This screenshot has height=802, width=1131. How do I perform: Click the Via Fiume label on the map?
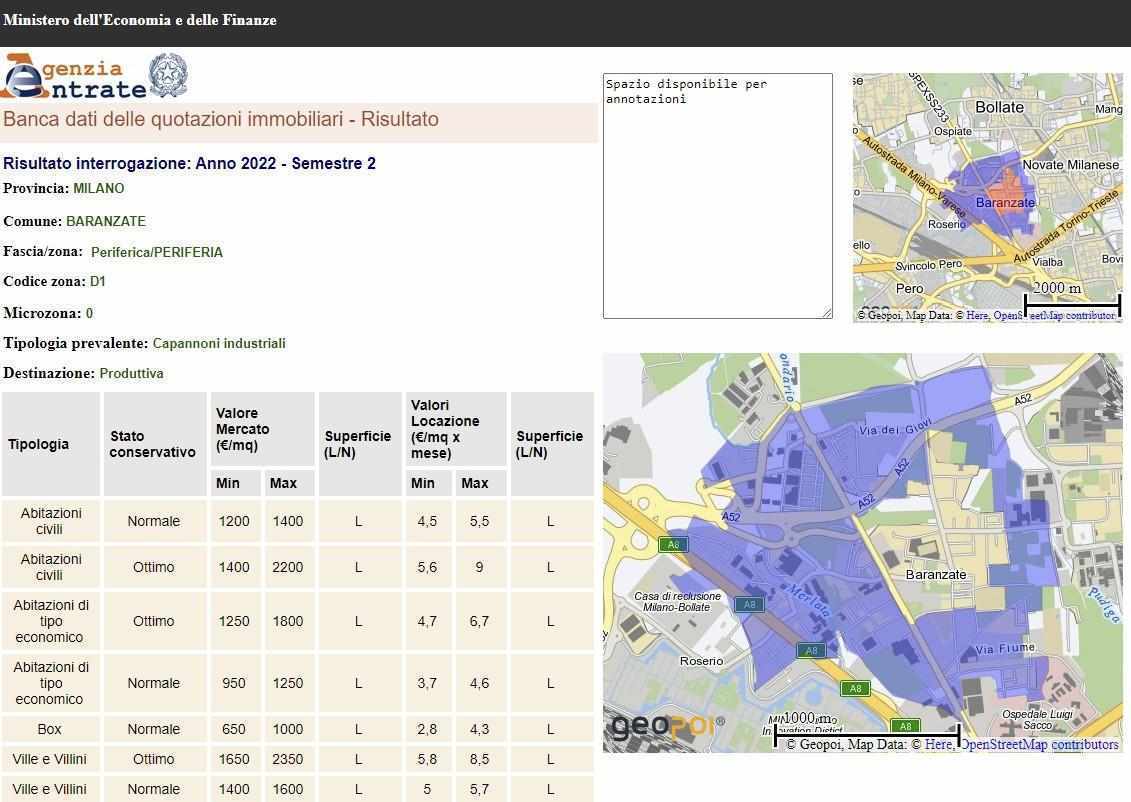pyautogui.click(x=1004, y=649)
